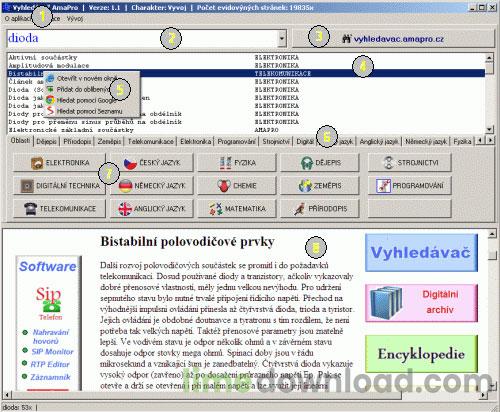The image size is (500, 412).
Task: Click the Digitální archiv books icon
Action: pos(386,303)
